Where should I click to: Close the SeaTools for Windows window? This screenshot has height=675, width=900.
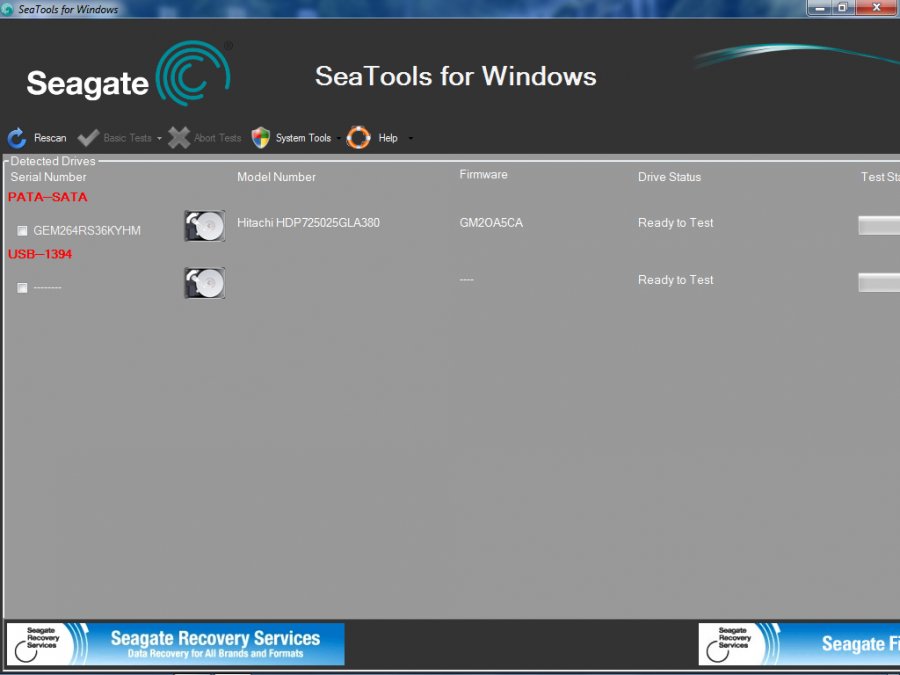click(877, 8)
